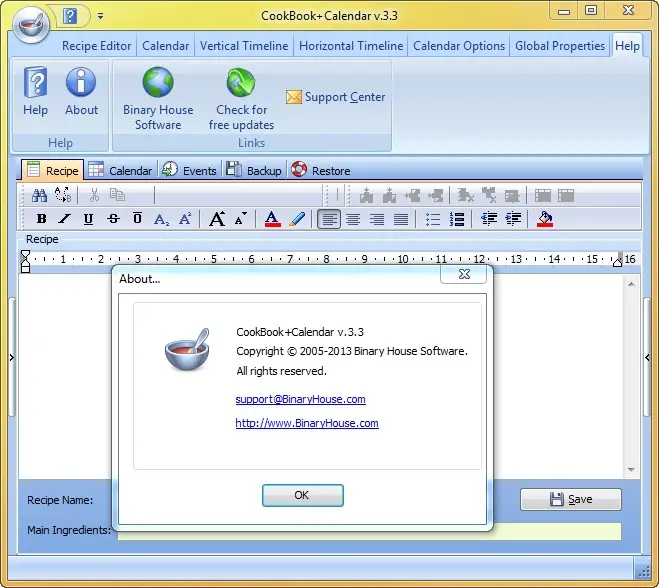Viewport: 659px width, 588px height.
Task: Close the About dialog with X
Action: point(464,274)
